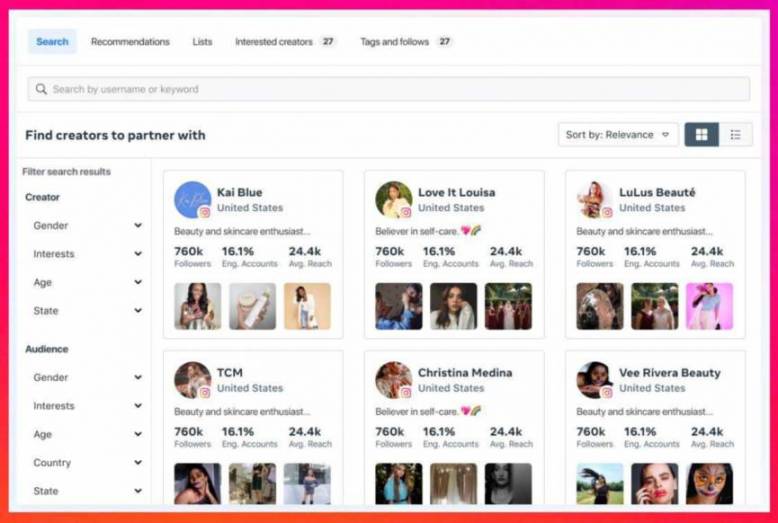Click the grid view icon

[x=701, y=135]
